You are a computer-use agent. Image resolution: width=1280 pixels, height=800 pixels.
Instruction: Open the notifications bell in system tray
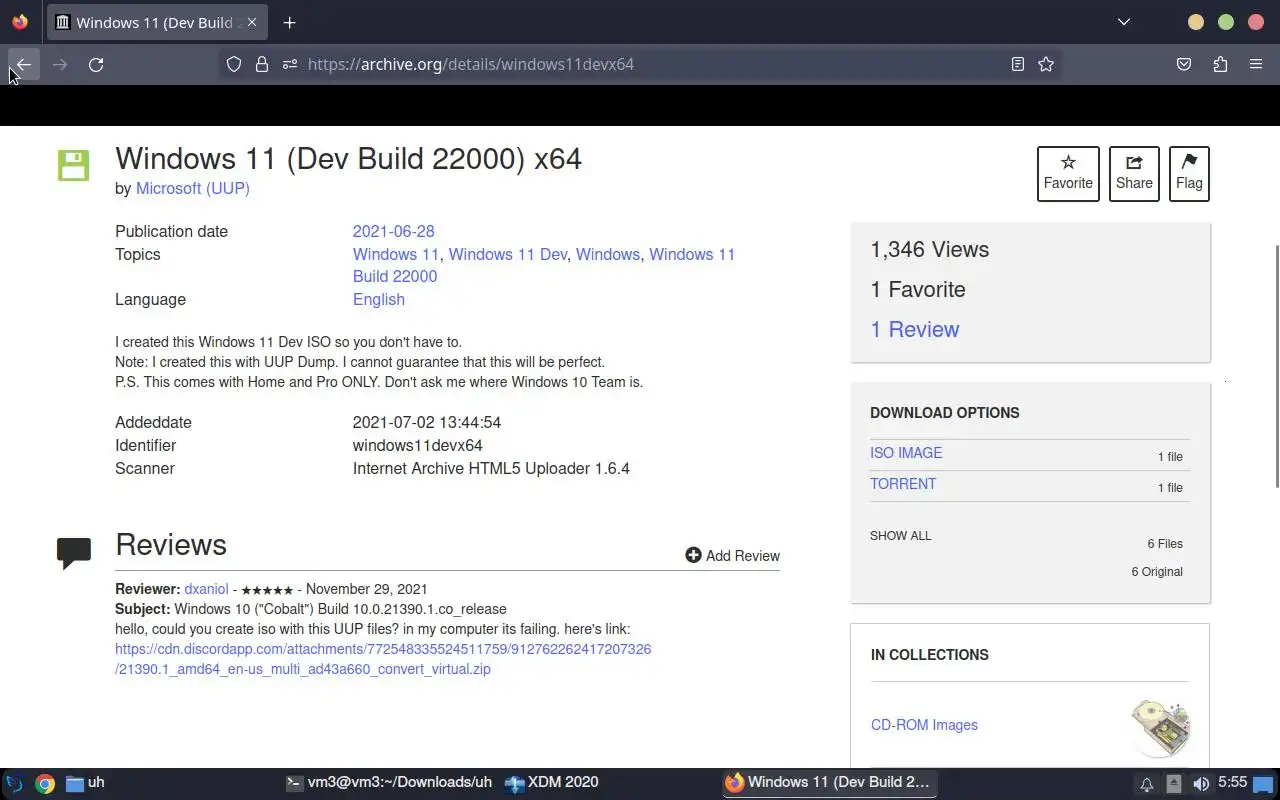tap(1147, 784)
